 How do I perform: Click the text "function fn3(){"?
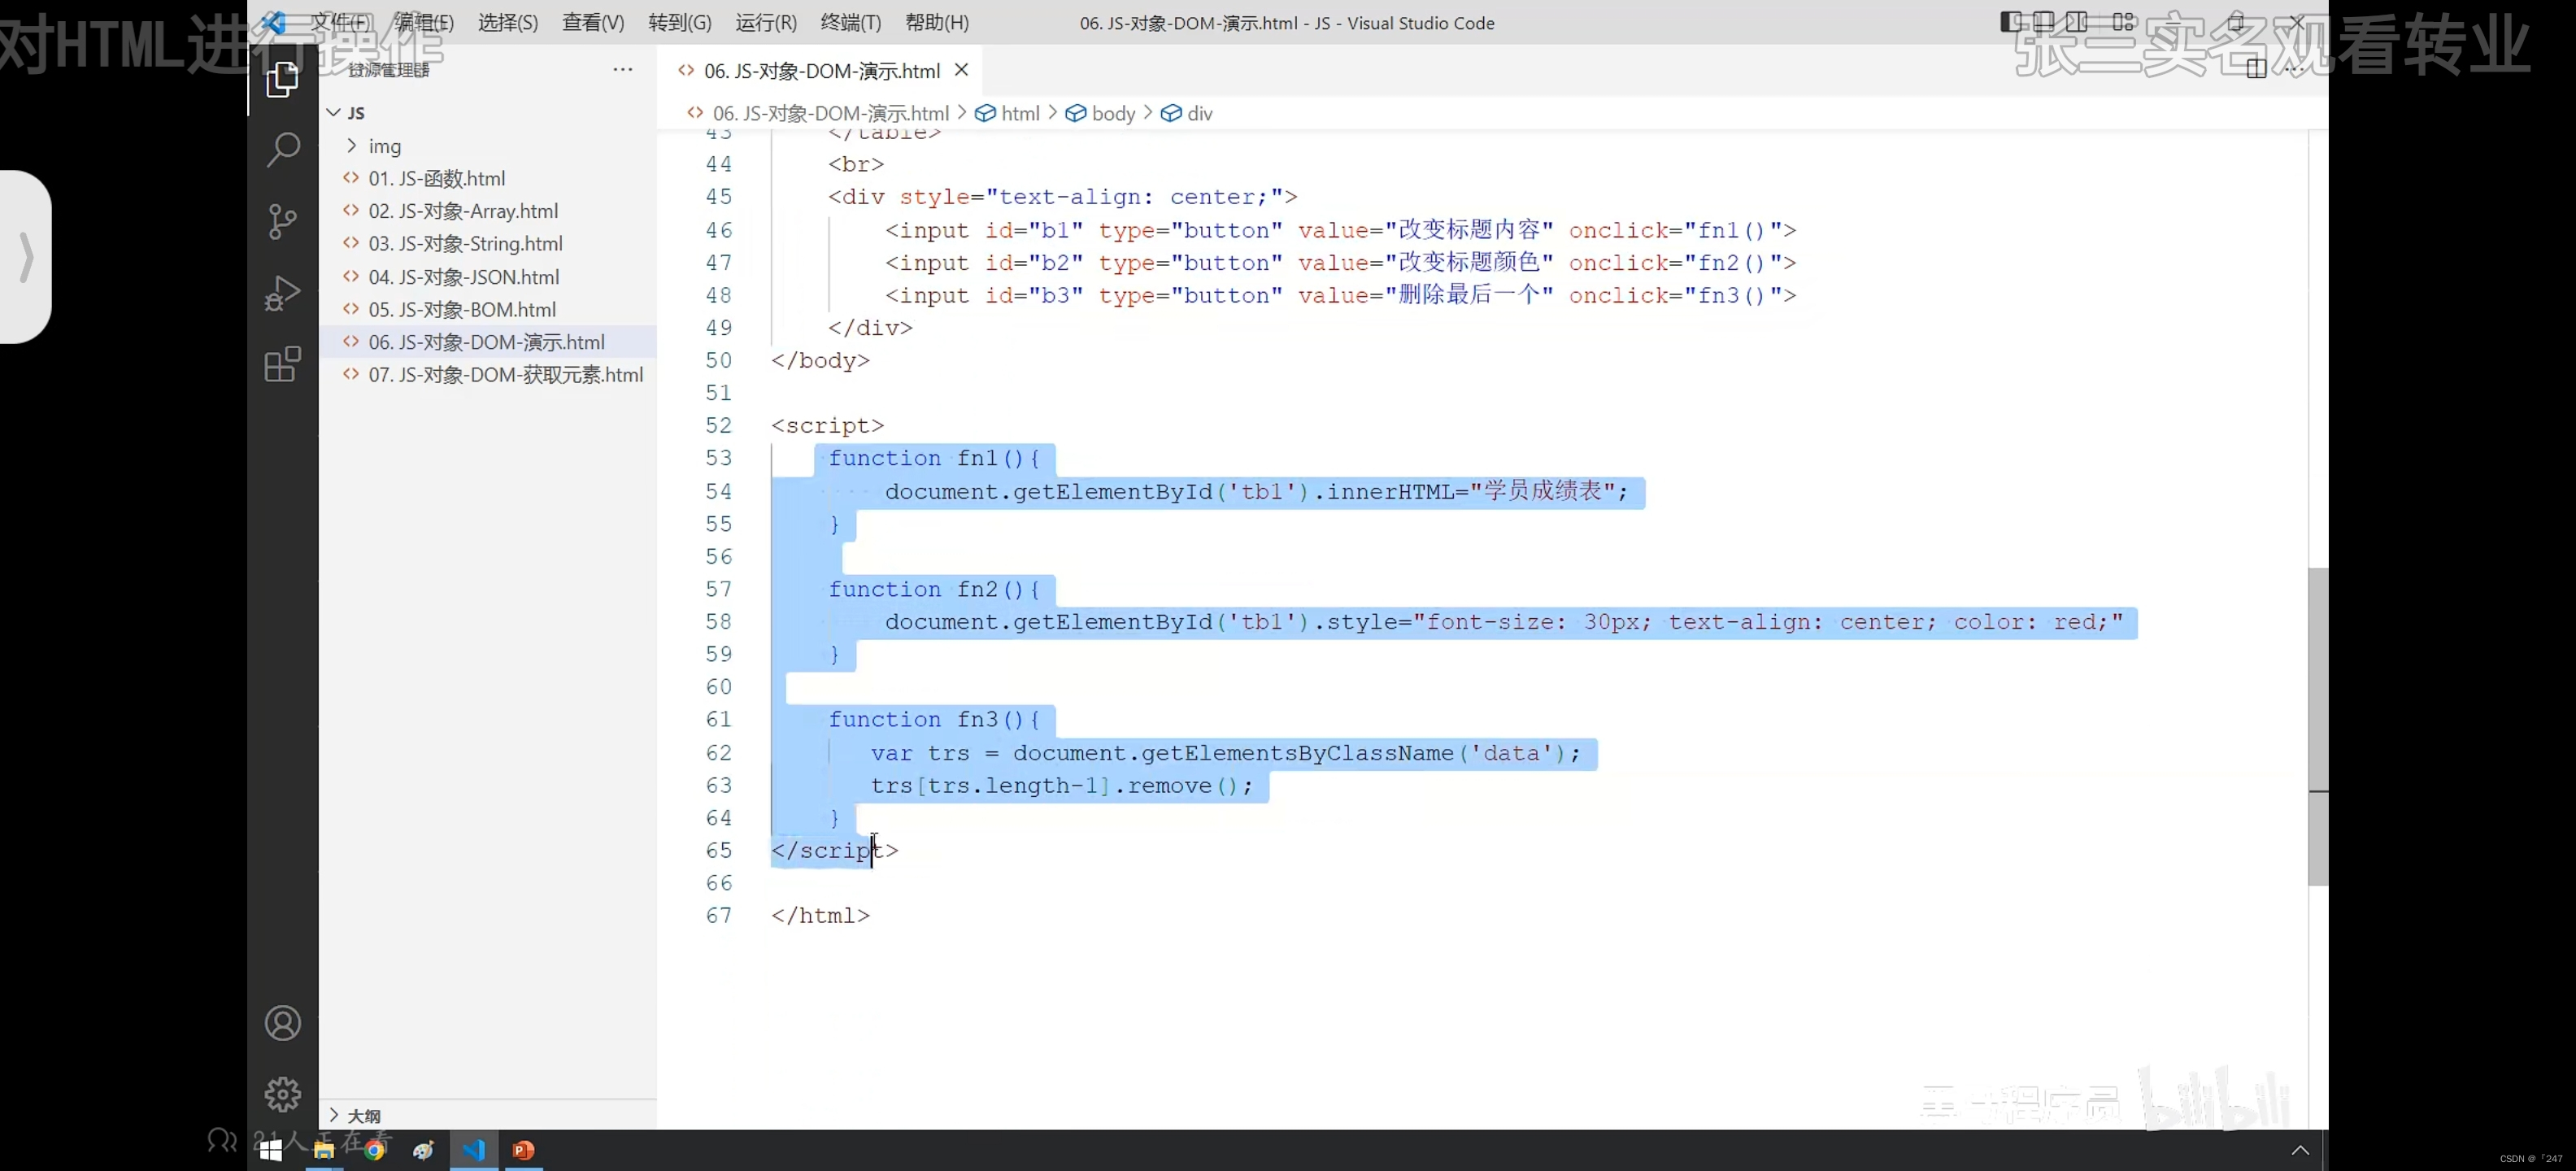[x=934, y=720]
